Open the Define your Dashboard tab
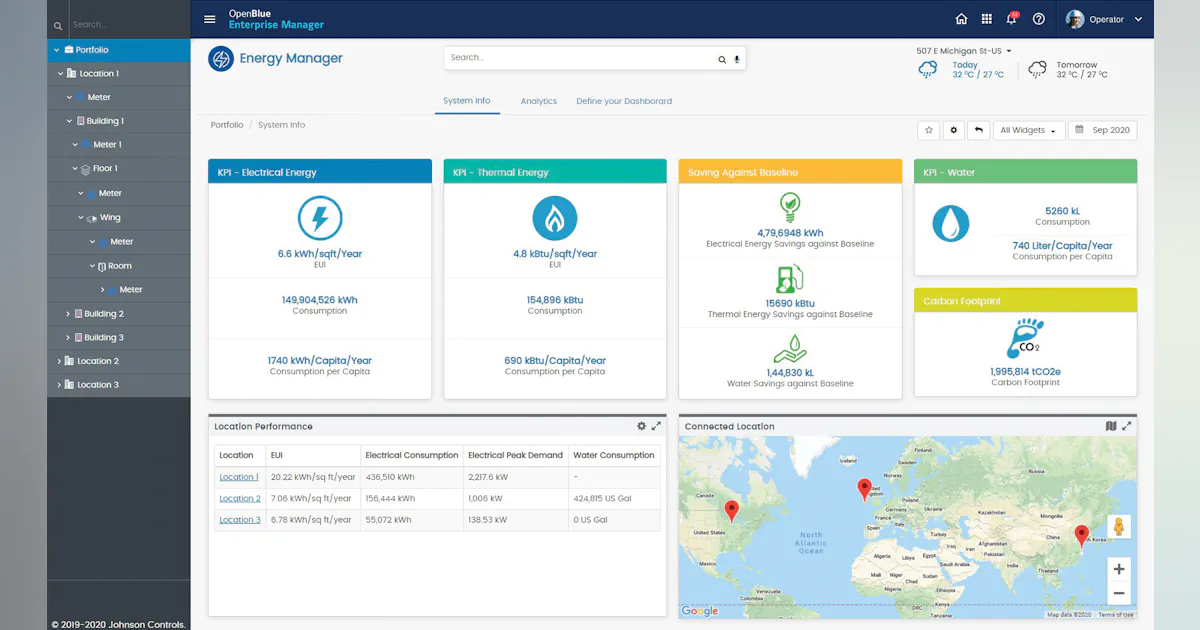 [624, 101]
